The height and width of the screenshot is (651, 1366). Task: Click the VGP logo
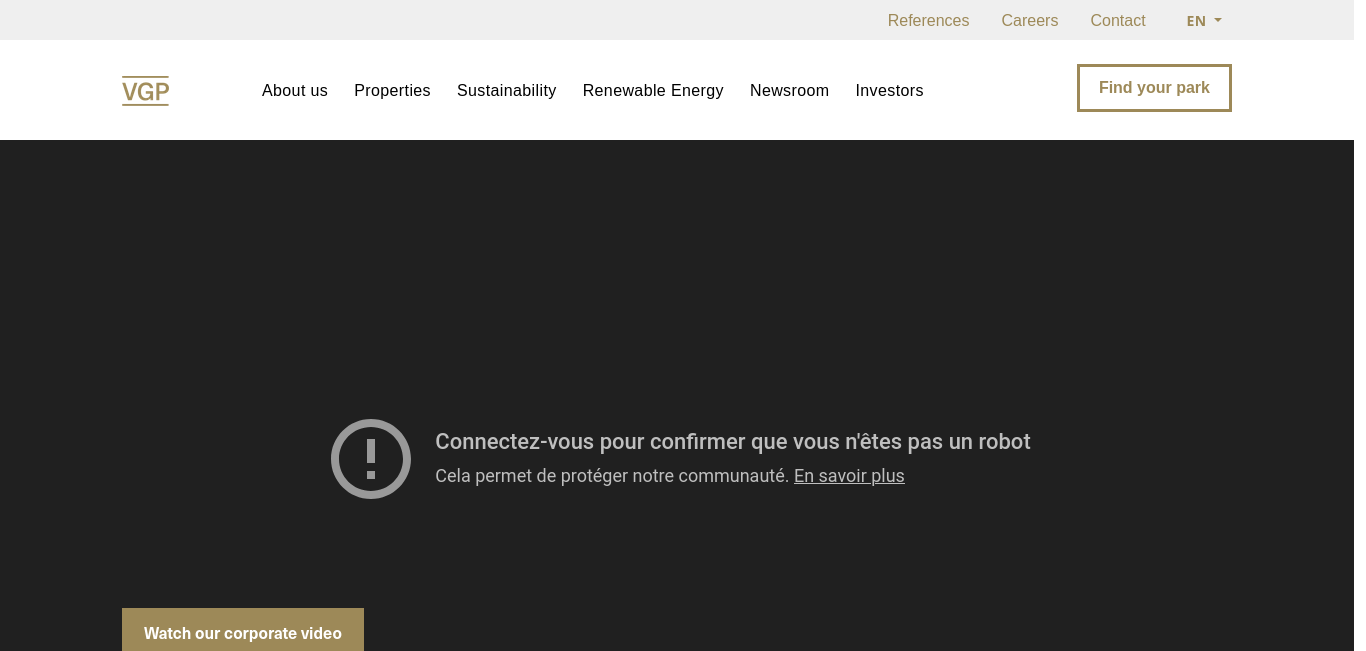(145, 91)
